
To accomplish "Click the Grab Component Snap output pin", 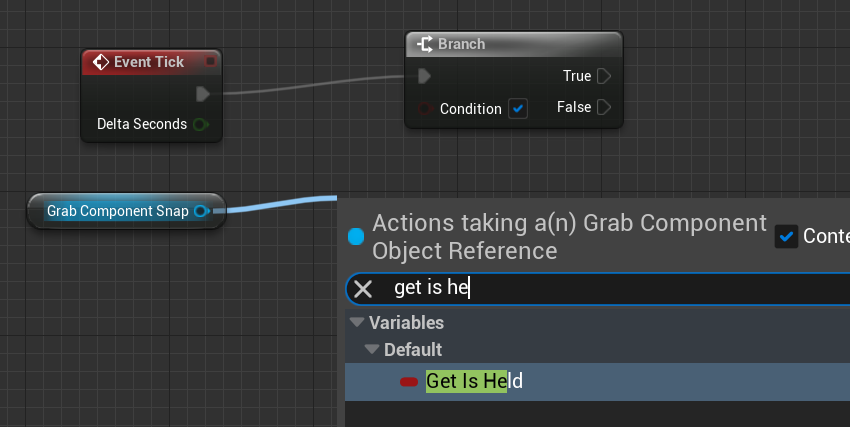I will [x=201, y=211].
